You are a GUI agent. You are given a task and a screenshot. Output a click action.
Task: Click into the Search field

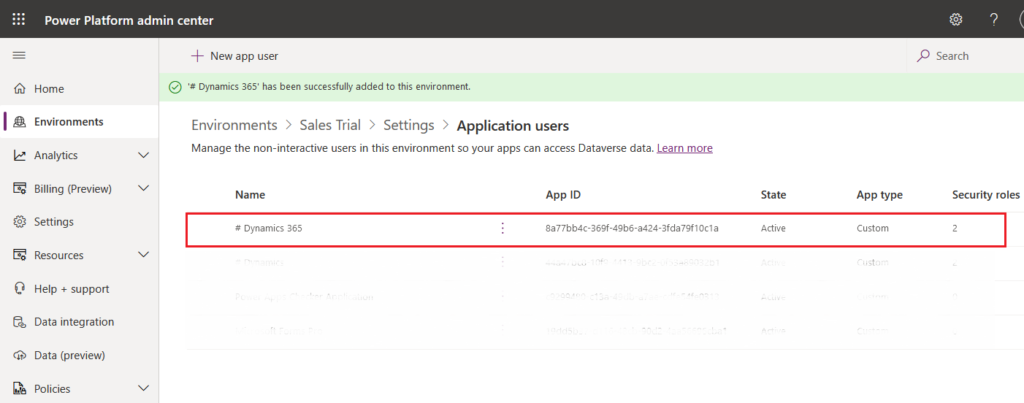tap(965, 56)
